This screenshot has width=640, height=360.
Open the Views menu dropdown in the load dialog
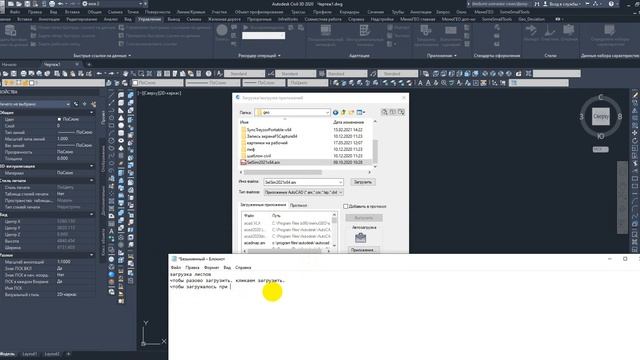(x=361, y=112)
